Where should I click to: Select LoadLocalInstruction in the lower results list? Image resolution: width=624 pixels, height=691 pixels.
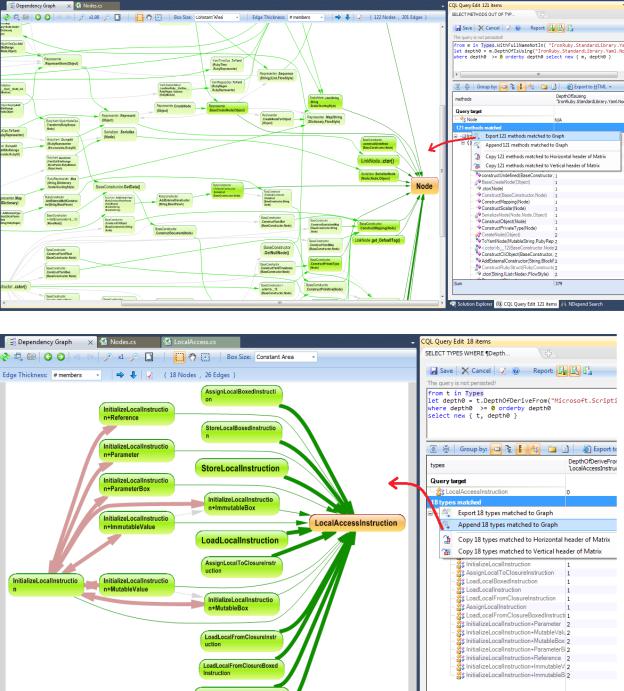[x=493, y=590]
